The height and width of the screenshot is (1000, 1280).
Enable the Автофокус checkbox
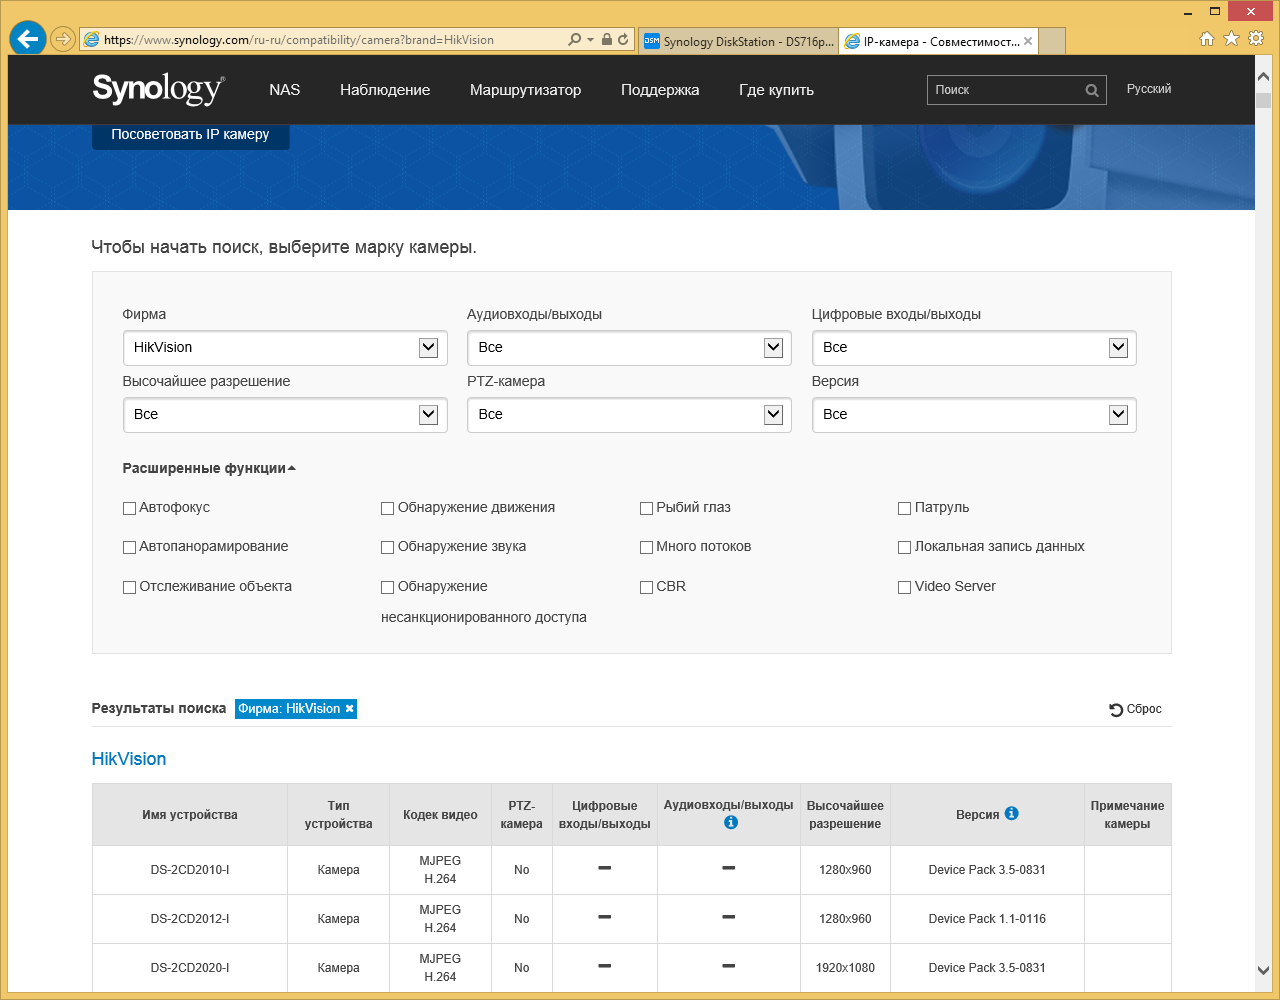coord(129,508)
